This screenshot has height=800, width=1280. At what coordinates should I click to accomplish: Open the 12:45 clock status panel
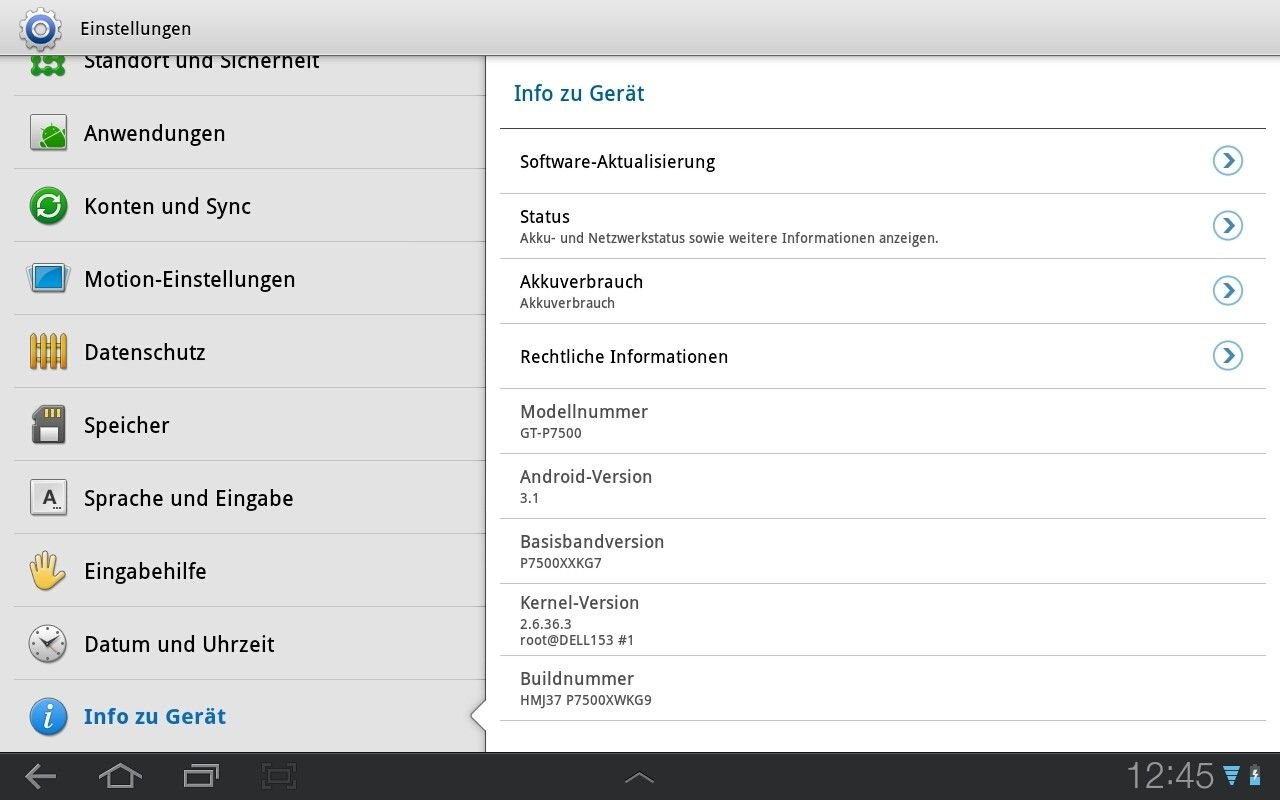[x=1170, y=776]
